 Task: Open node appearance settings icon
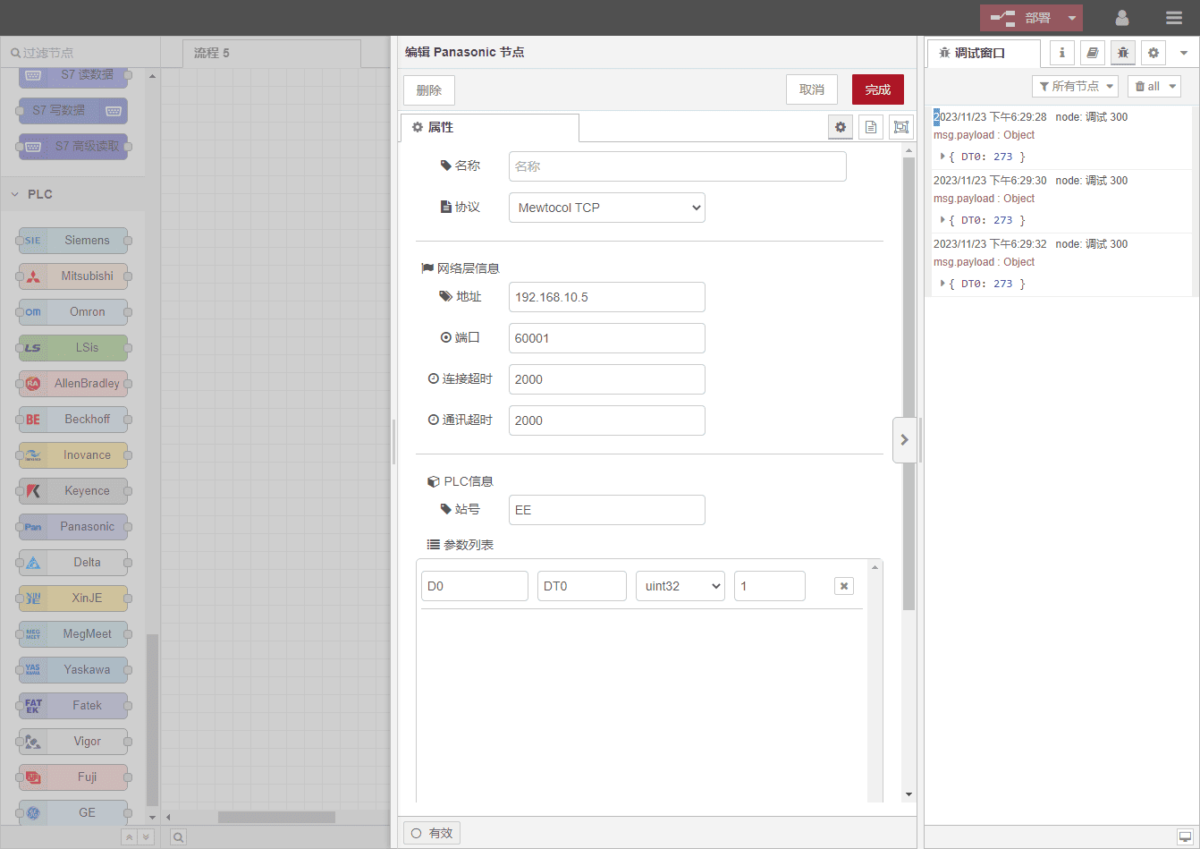click(x=901, y=127)
